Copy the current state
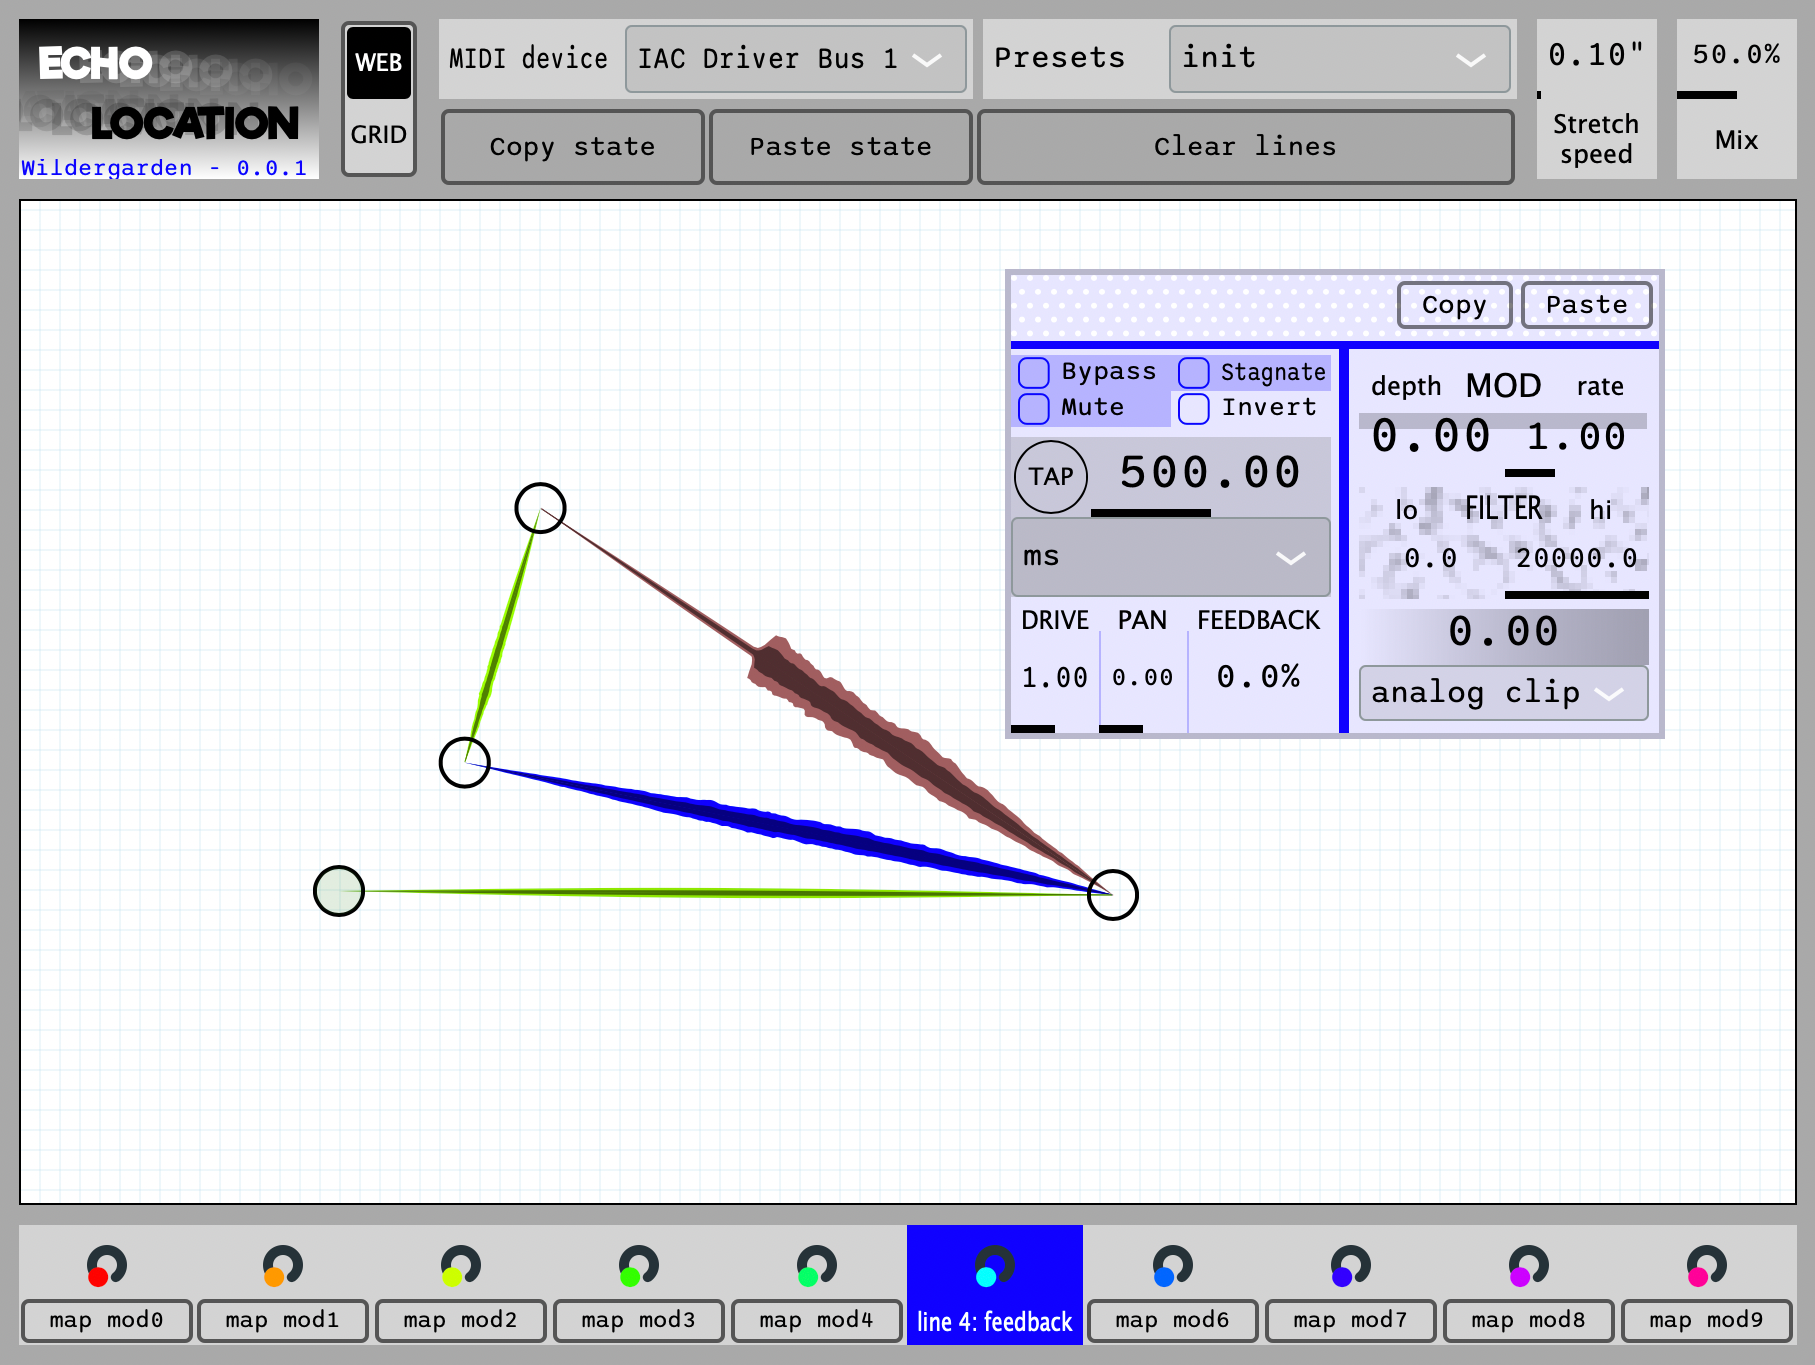This screenshot has width=1815, height=1365. click(x=571, y=146)
